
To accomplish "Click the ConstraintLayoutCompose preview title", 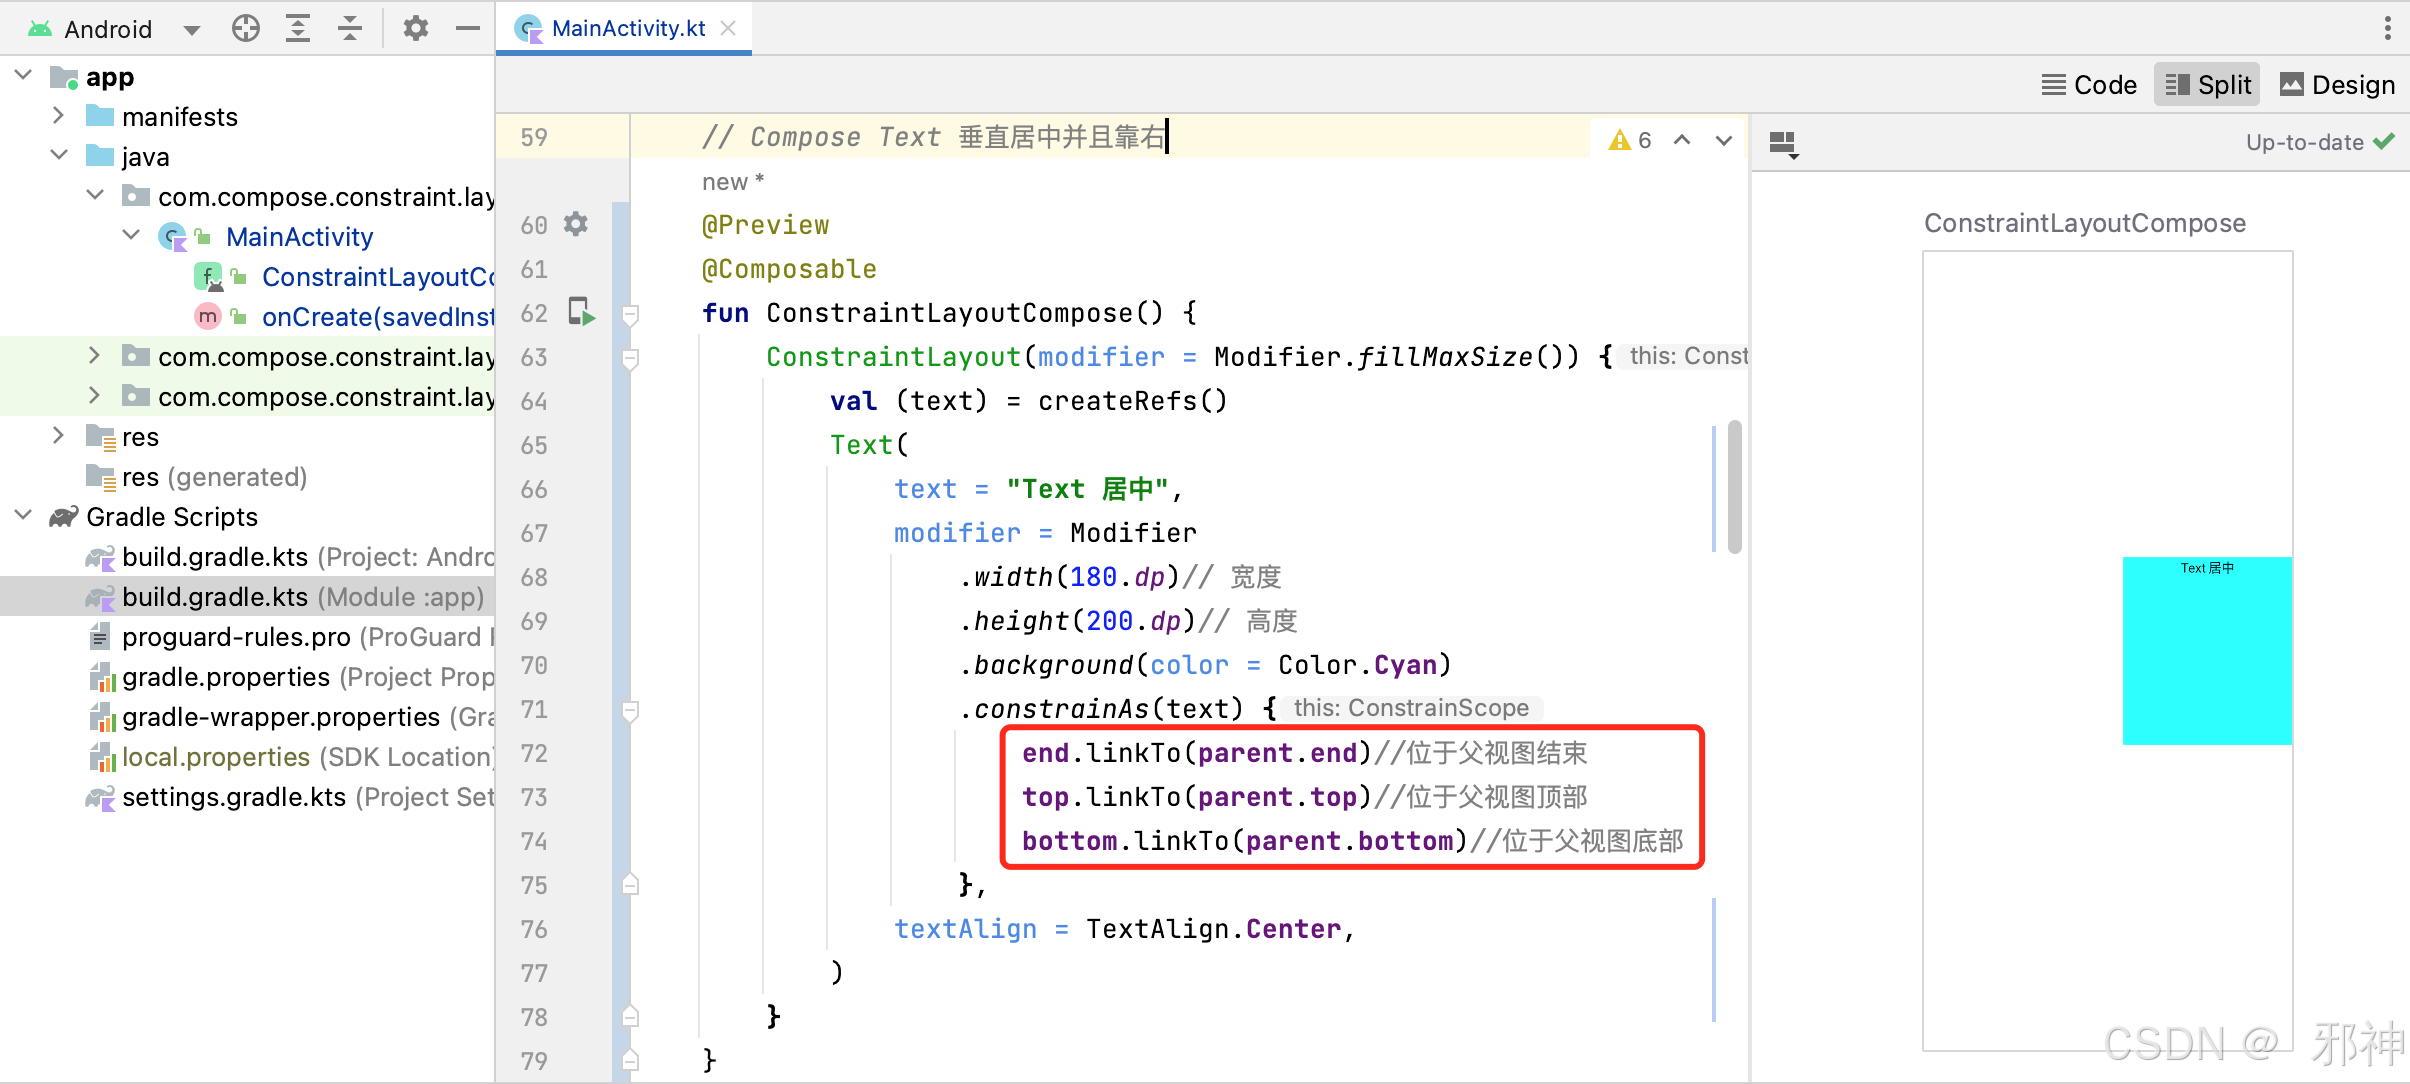I will [2085, 223].
